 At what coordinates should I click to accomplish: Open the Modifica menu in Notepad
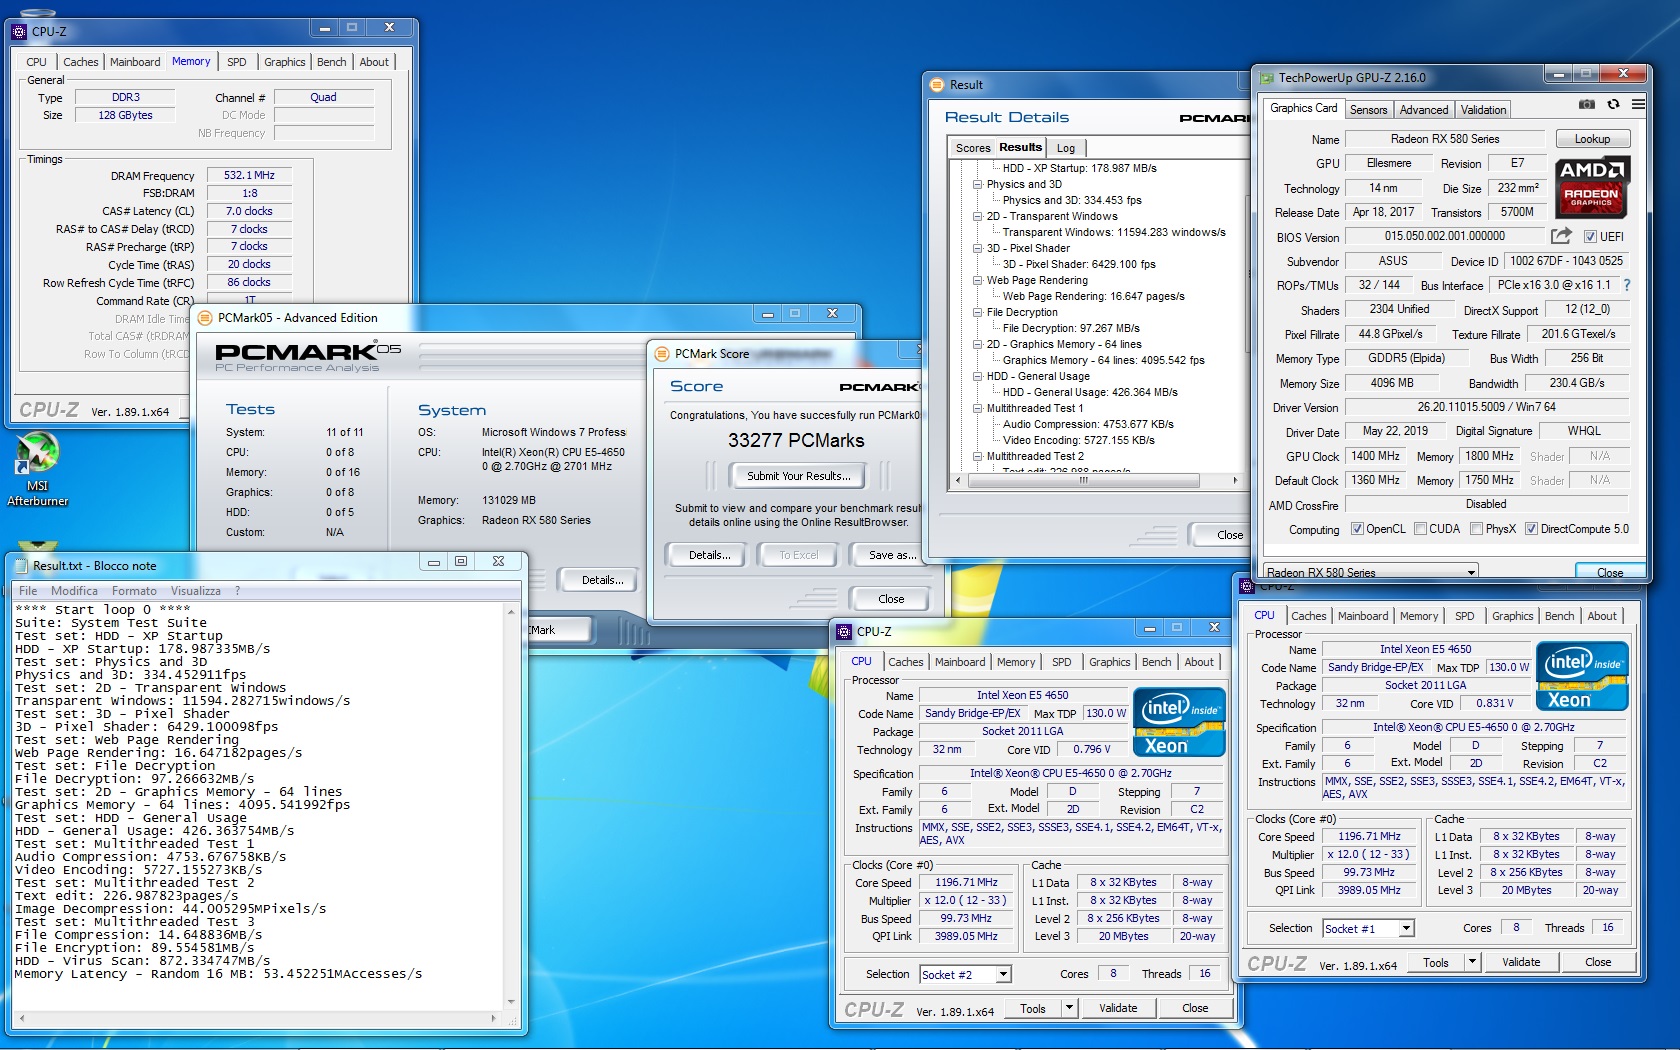click(74, 591)
